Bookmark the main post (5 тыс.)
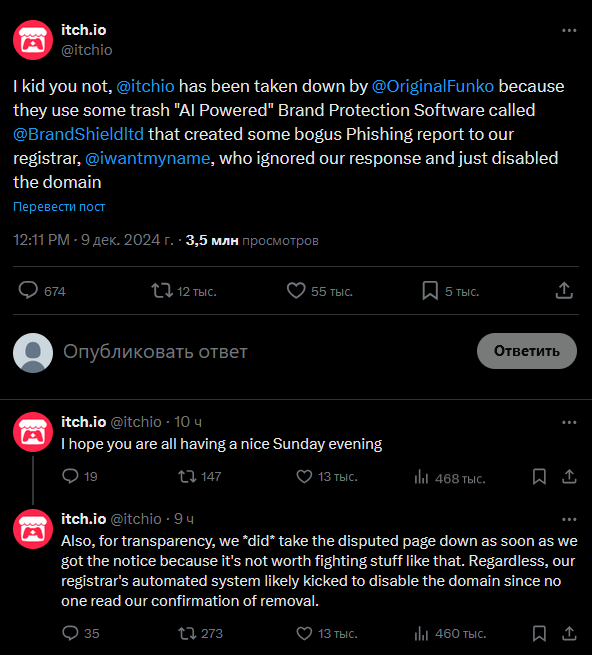This screenshot has width=592, height=655. coord(430,291)
